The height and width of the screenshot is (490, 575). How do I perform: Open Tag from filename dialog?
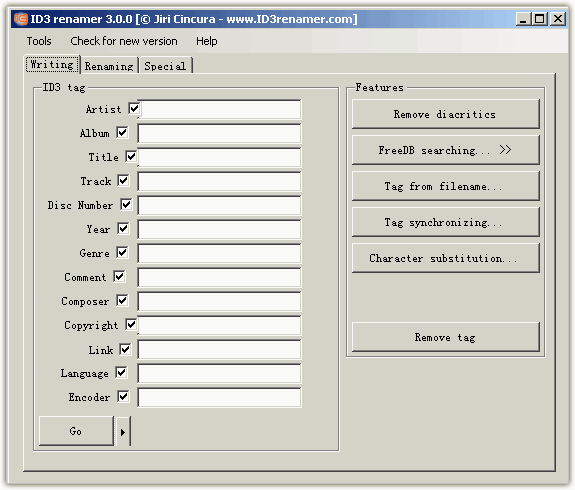pos(446,186)
